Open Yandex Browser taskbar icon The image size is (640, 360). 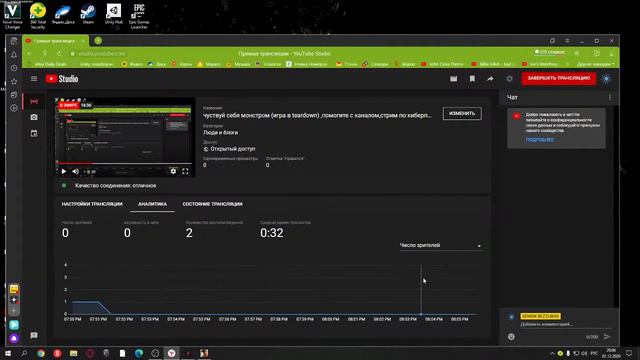(171, 353)
